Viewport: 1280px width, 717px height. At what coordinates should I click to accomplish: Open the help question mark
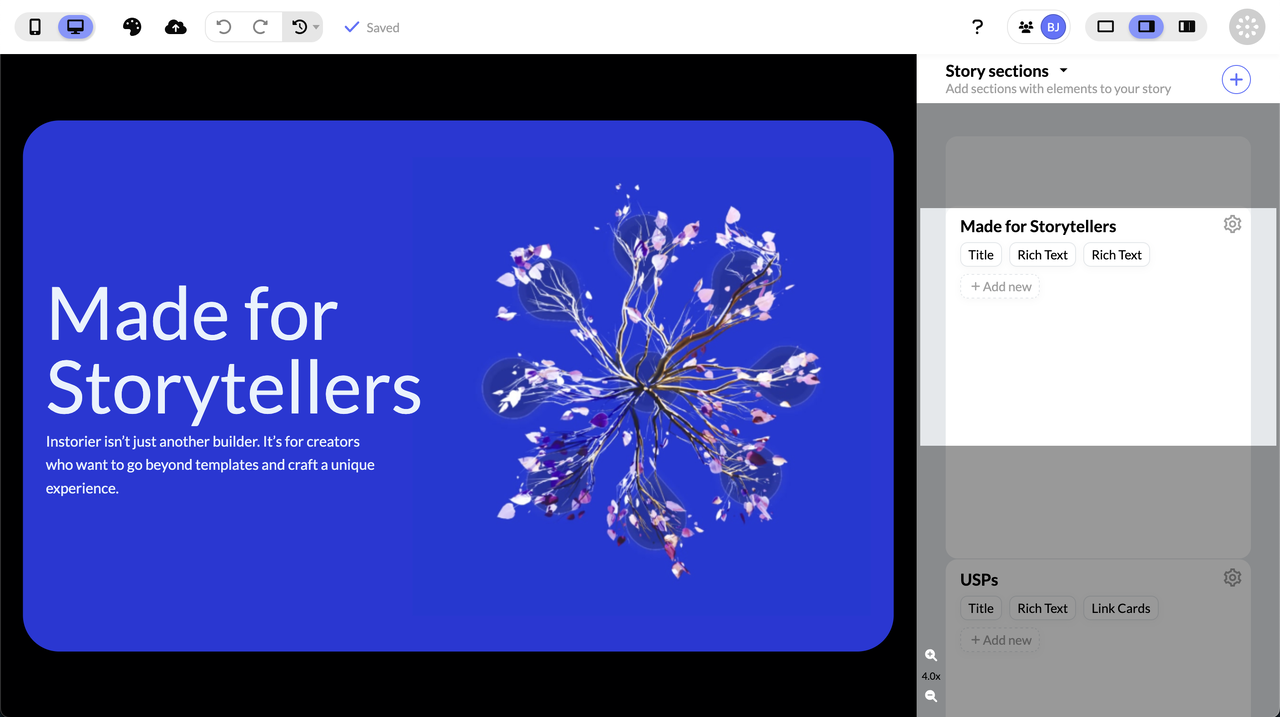tap(977, 27)
